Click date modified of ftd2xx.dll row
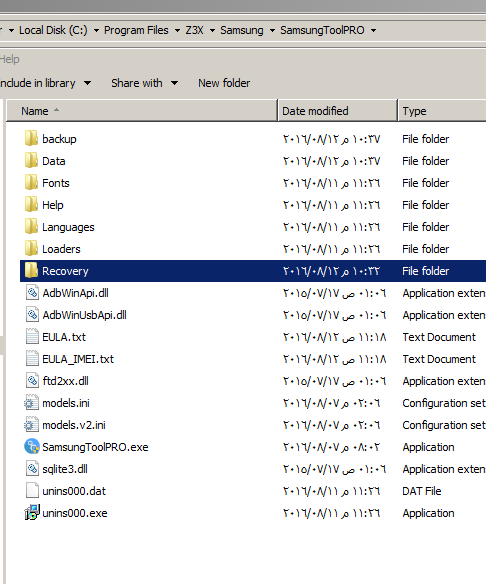Viewport: 486px width, 584px height. pyautogui.click(x=334, y=381)
